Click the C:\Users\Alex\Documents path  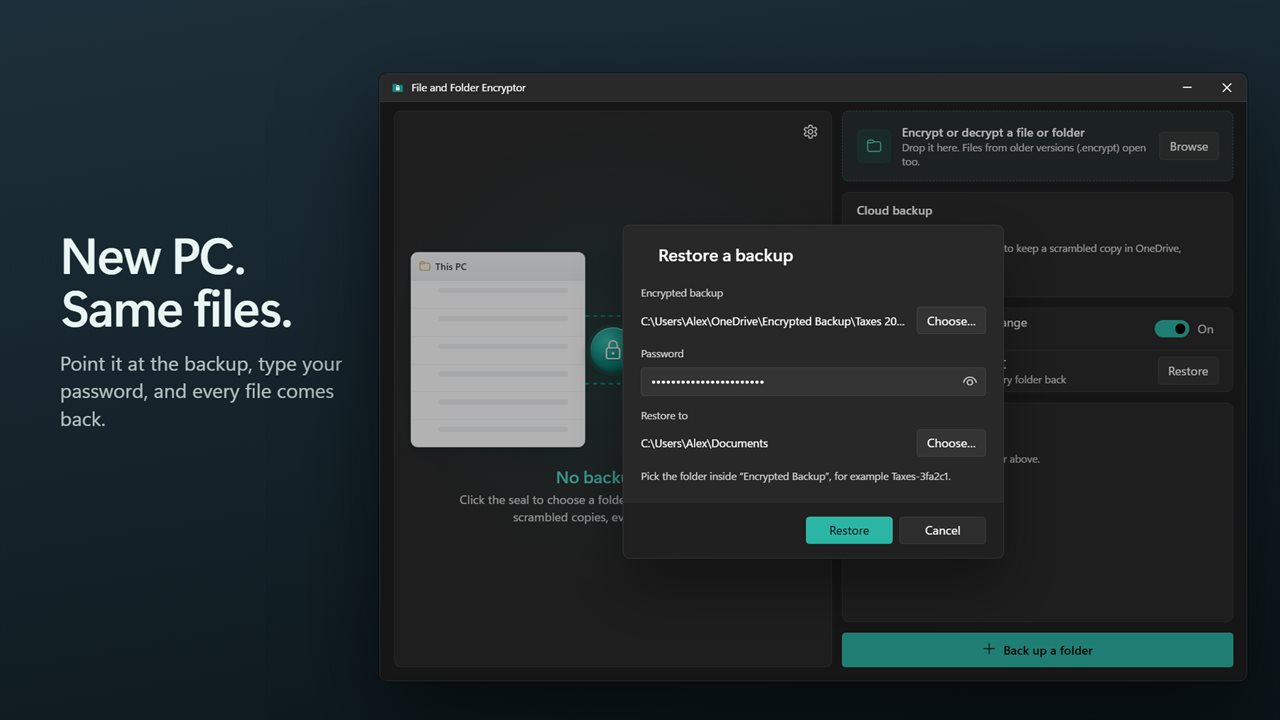(705, 443)
